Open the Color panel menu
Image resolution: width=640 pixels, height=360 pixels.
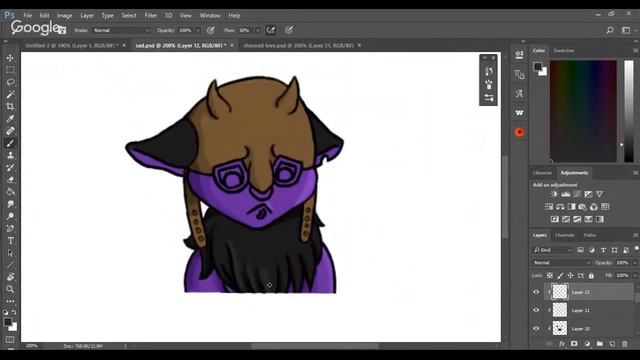tap(636, 51)
